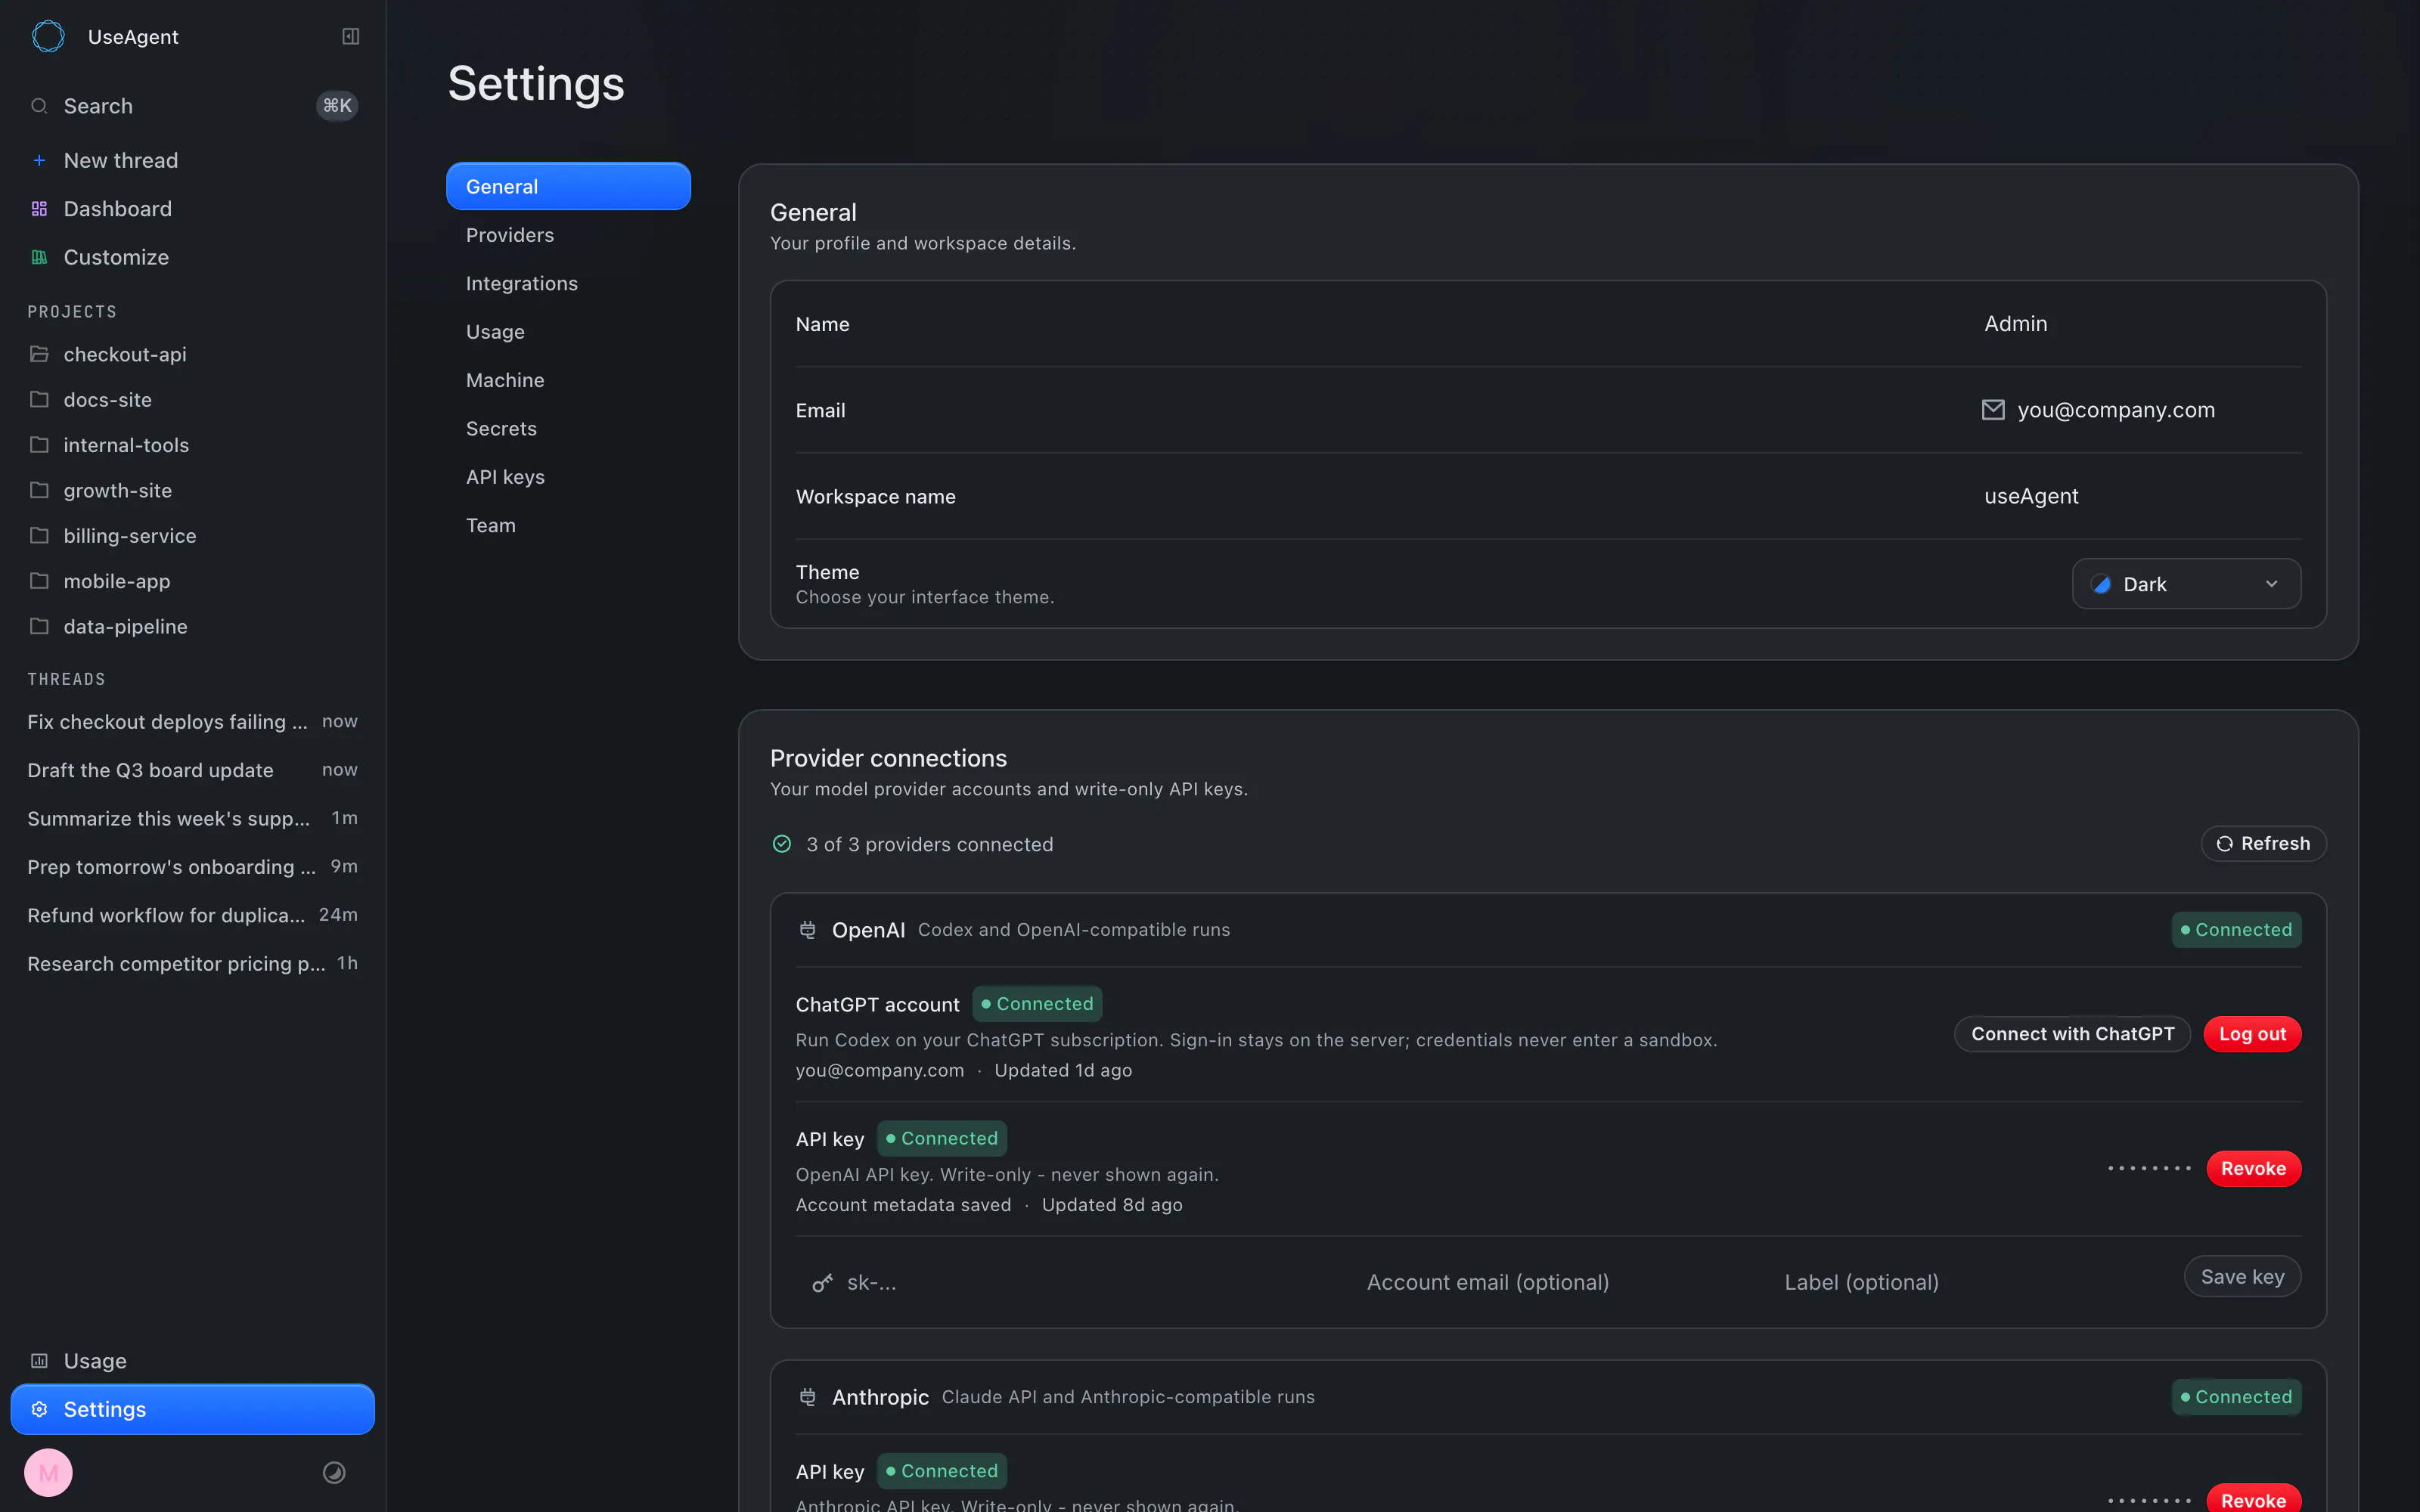Open thread 'Draft the Q3 board update'
Image resolution: width=2420 pixels, height=1512 pixels.
click(192, 770)
